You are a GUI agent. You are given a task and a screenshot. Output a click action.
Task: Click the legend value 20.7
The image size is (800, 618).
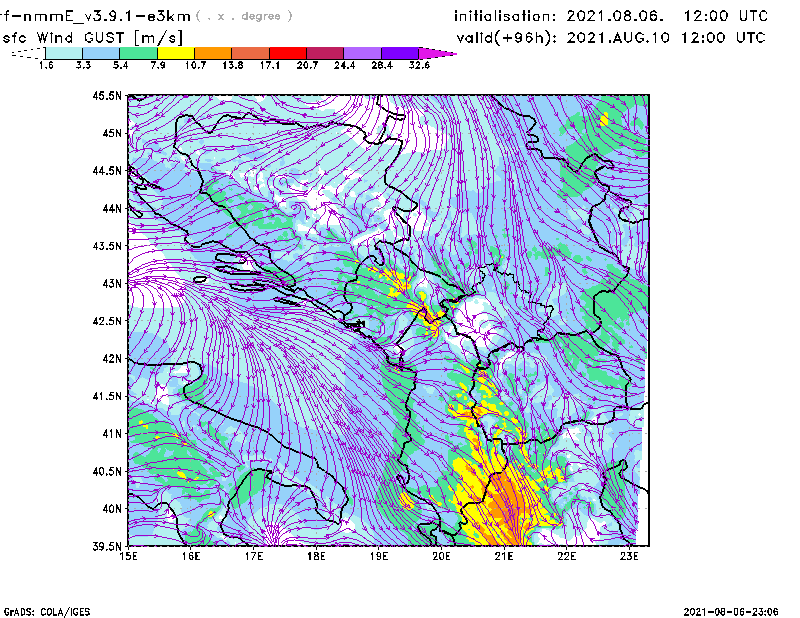click(307, 65)
